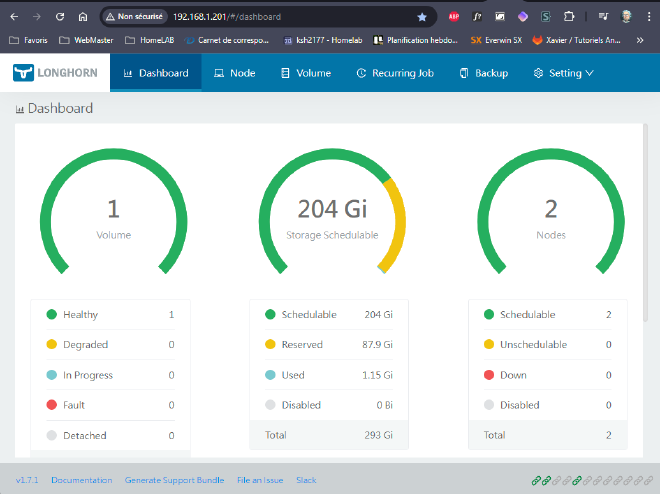Open the Dashboard tab
Image resolution: width=660 pixels, height=494 pixels.
[156, 73]
